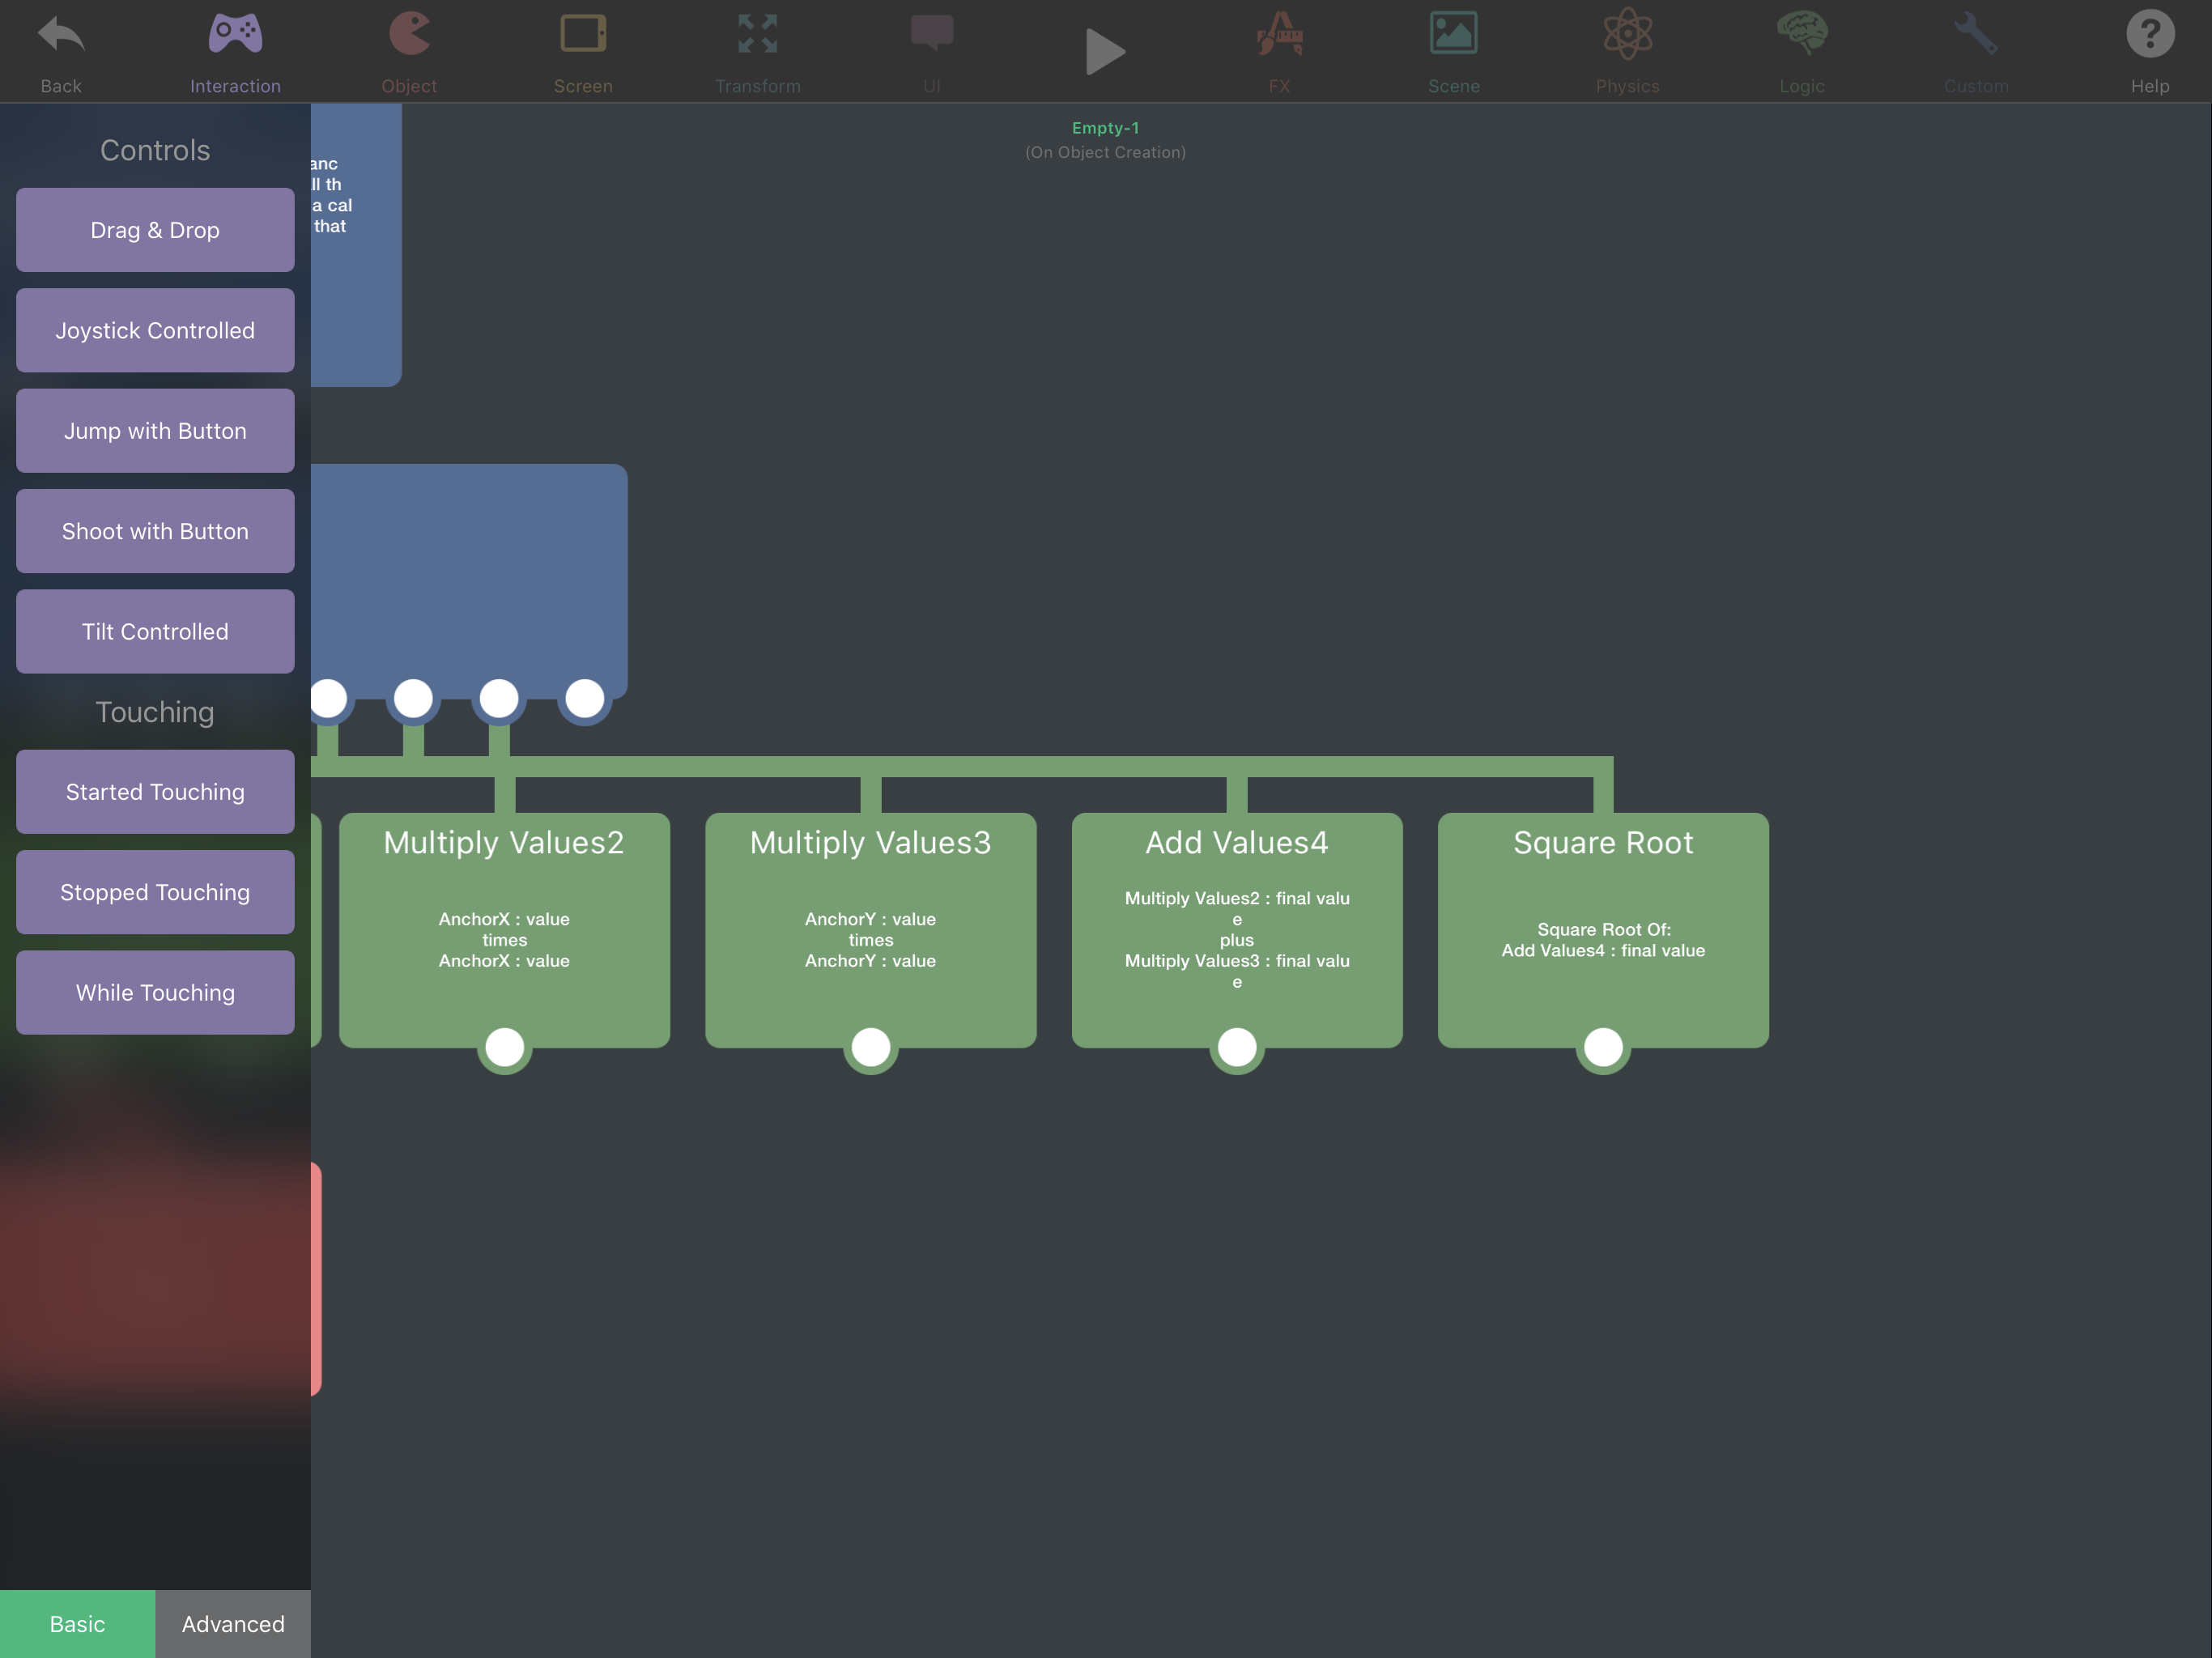
Task: Open the UI speech bubble icon
Action: click(931, 50)
